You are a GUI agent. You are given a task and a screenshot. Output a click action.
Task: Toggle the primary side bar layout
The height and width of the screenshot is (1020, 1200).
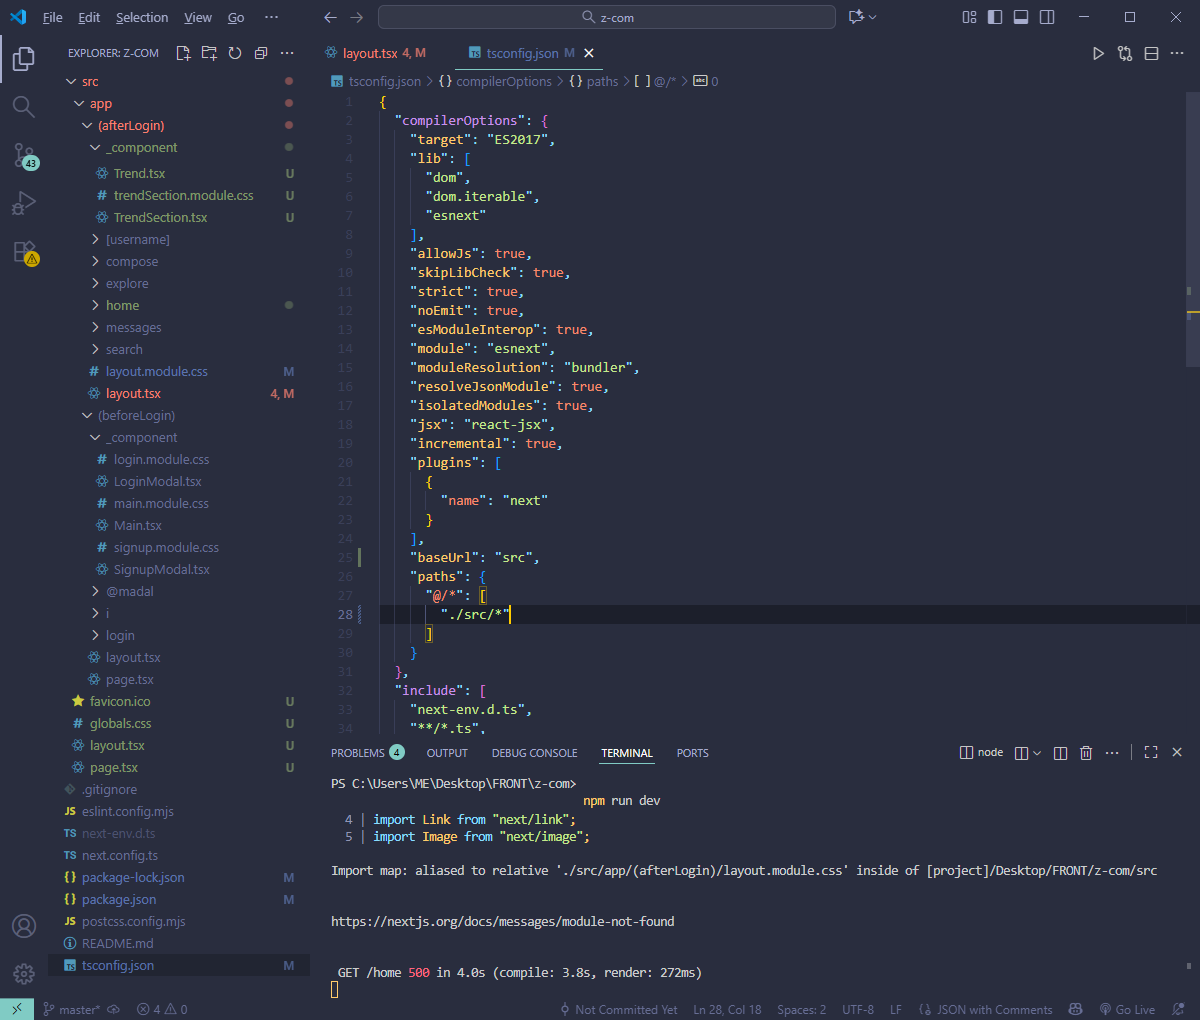click(995, 17)
